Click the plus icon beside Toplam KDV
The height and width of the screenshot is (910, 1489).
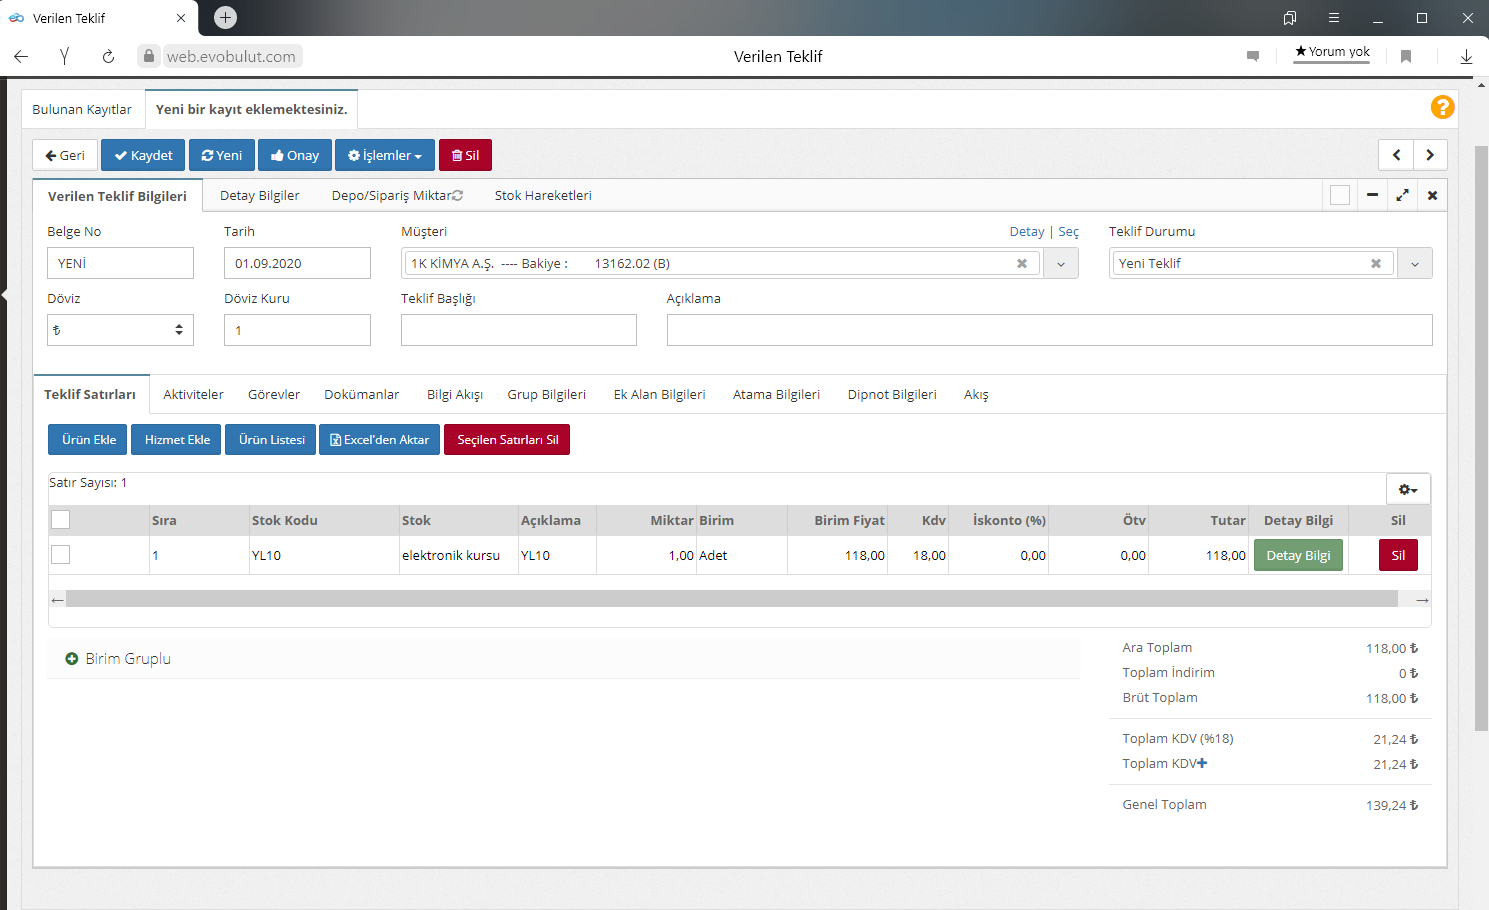(x=1202, y=763)
